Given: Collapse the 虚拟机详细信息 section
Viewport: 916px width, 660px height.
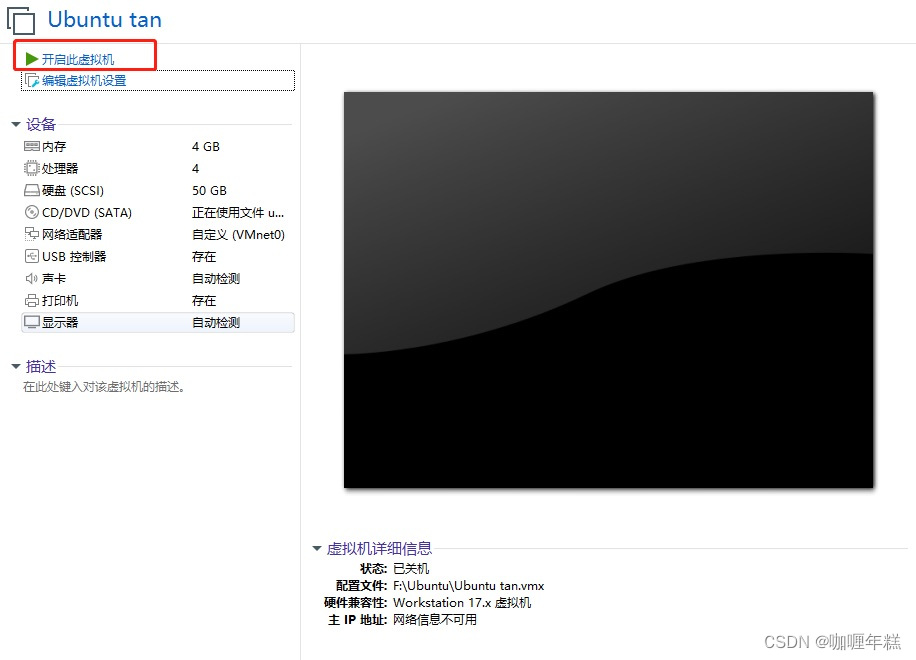Looking at the screenshot, I should [316, 548].
